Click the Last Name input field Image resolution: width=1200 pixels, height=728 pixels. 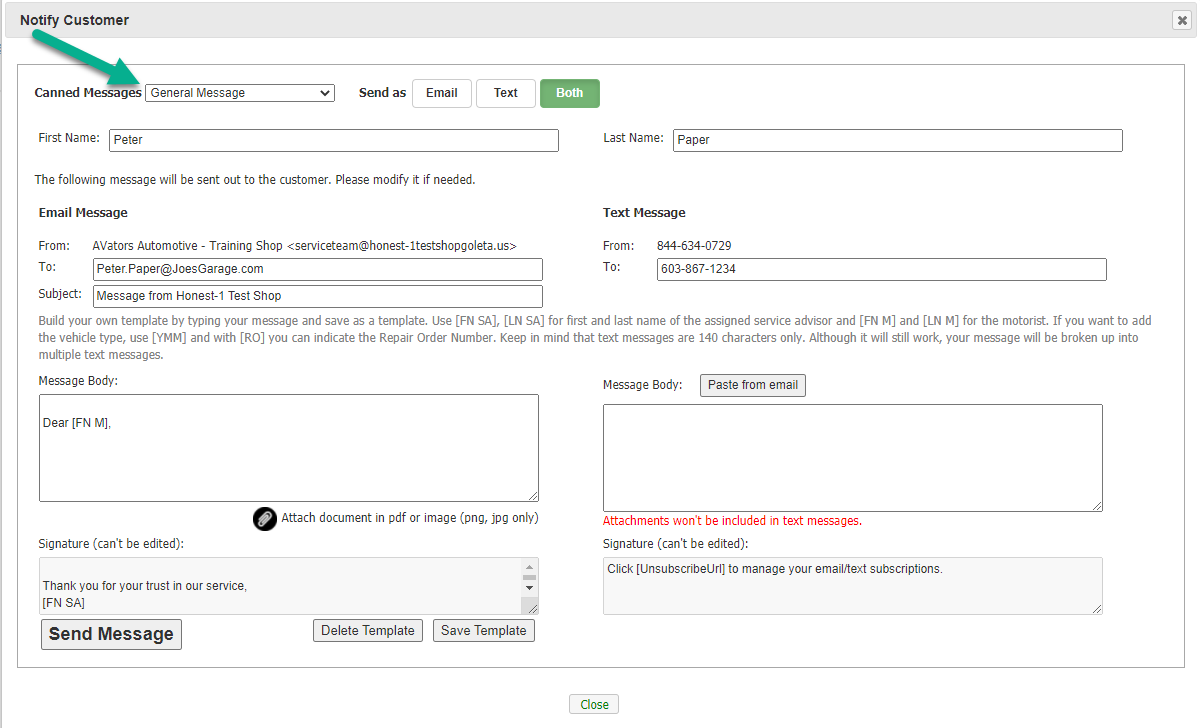click(898, 140)
